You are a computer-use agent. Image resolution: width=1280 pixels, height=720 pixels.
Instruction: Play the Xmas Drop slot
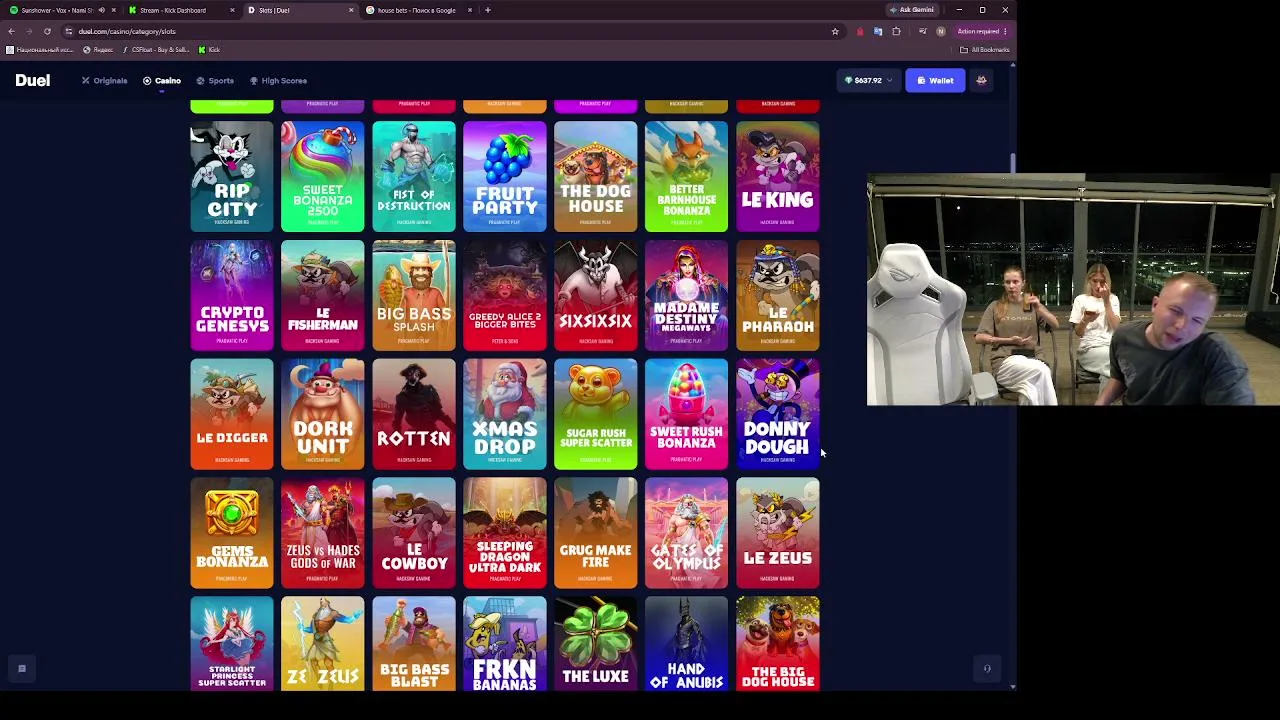point(505,414)
